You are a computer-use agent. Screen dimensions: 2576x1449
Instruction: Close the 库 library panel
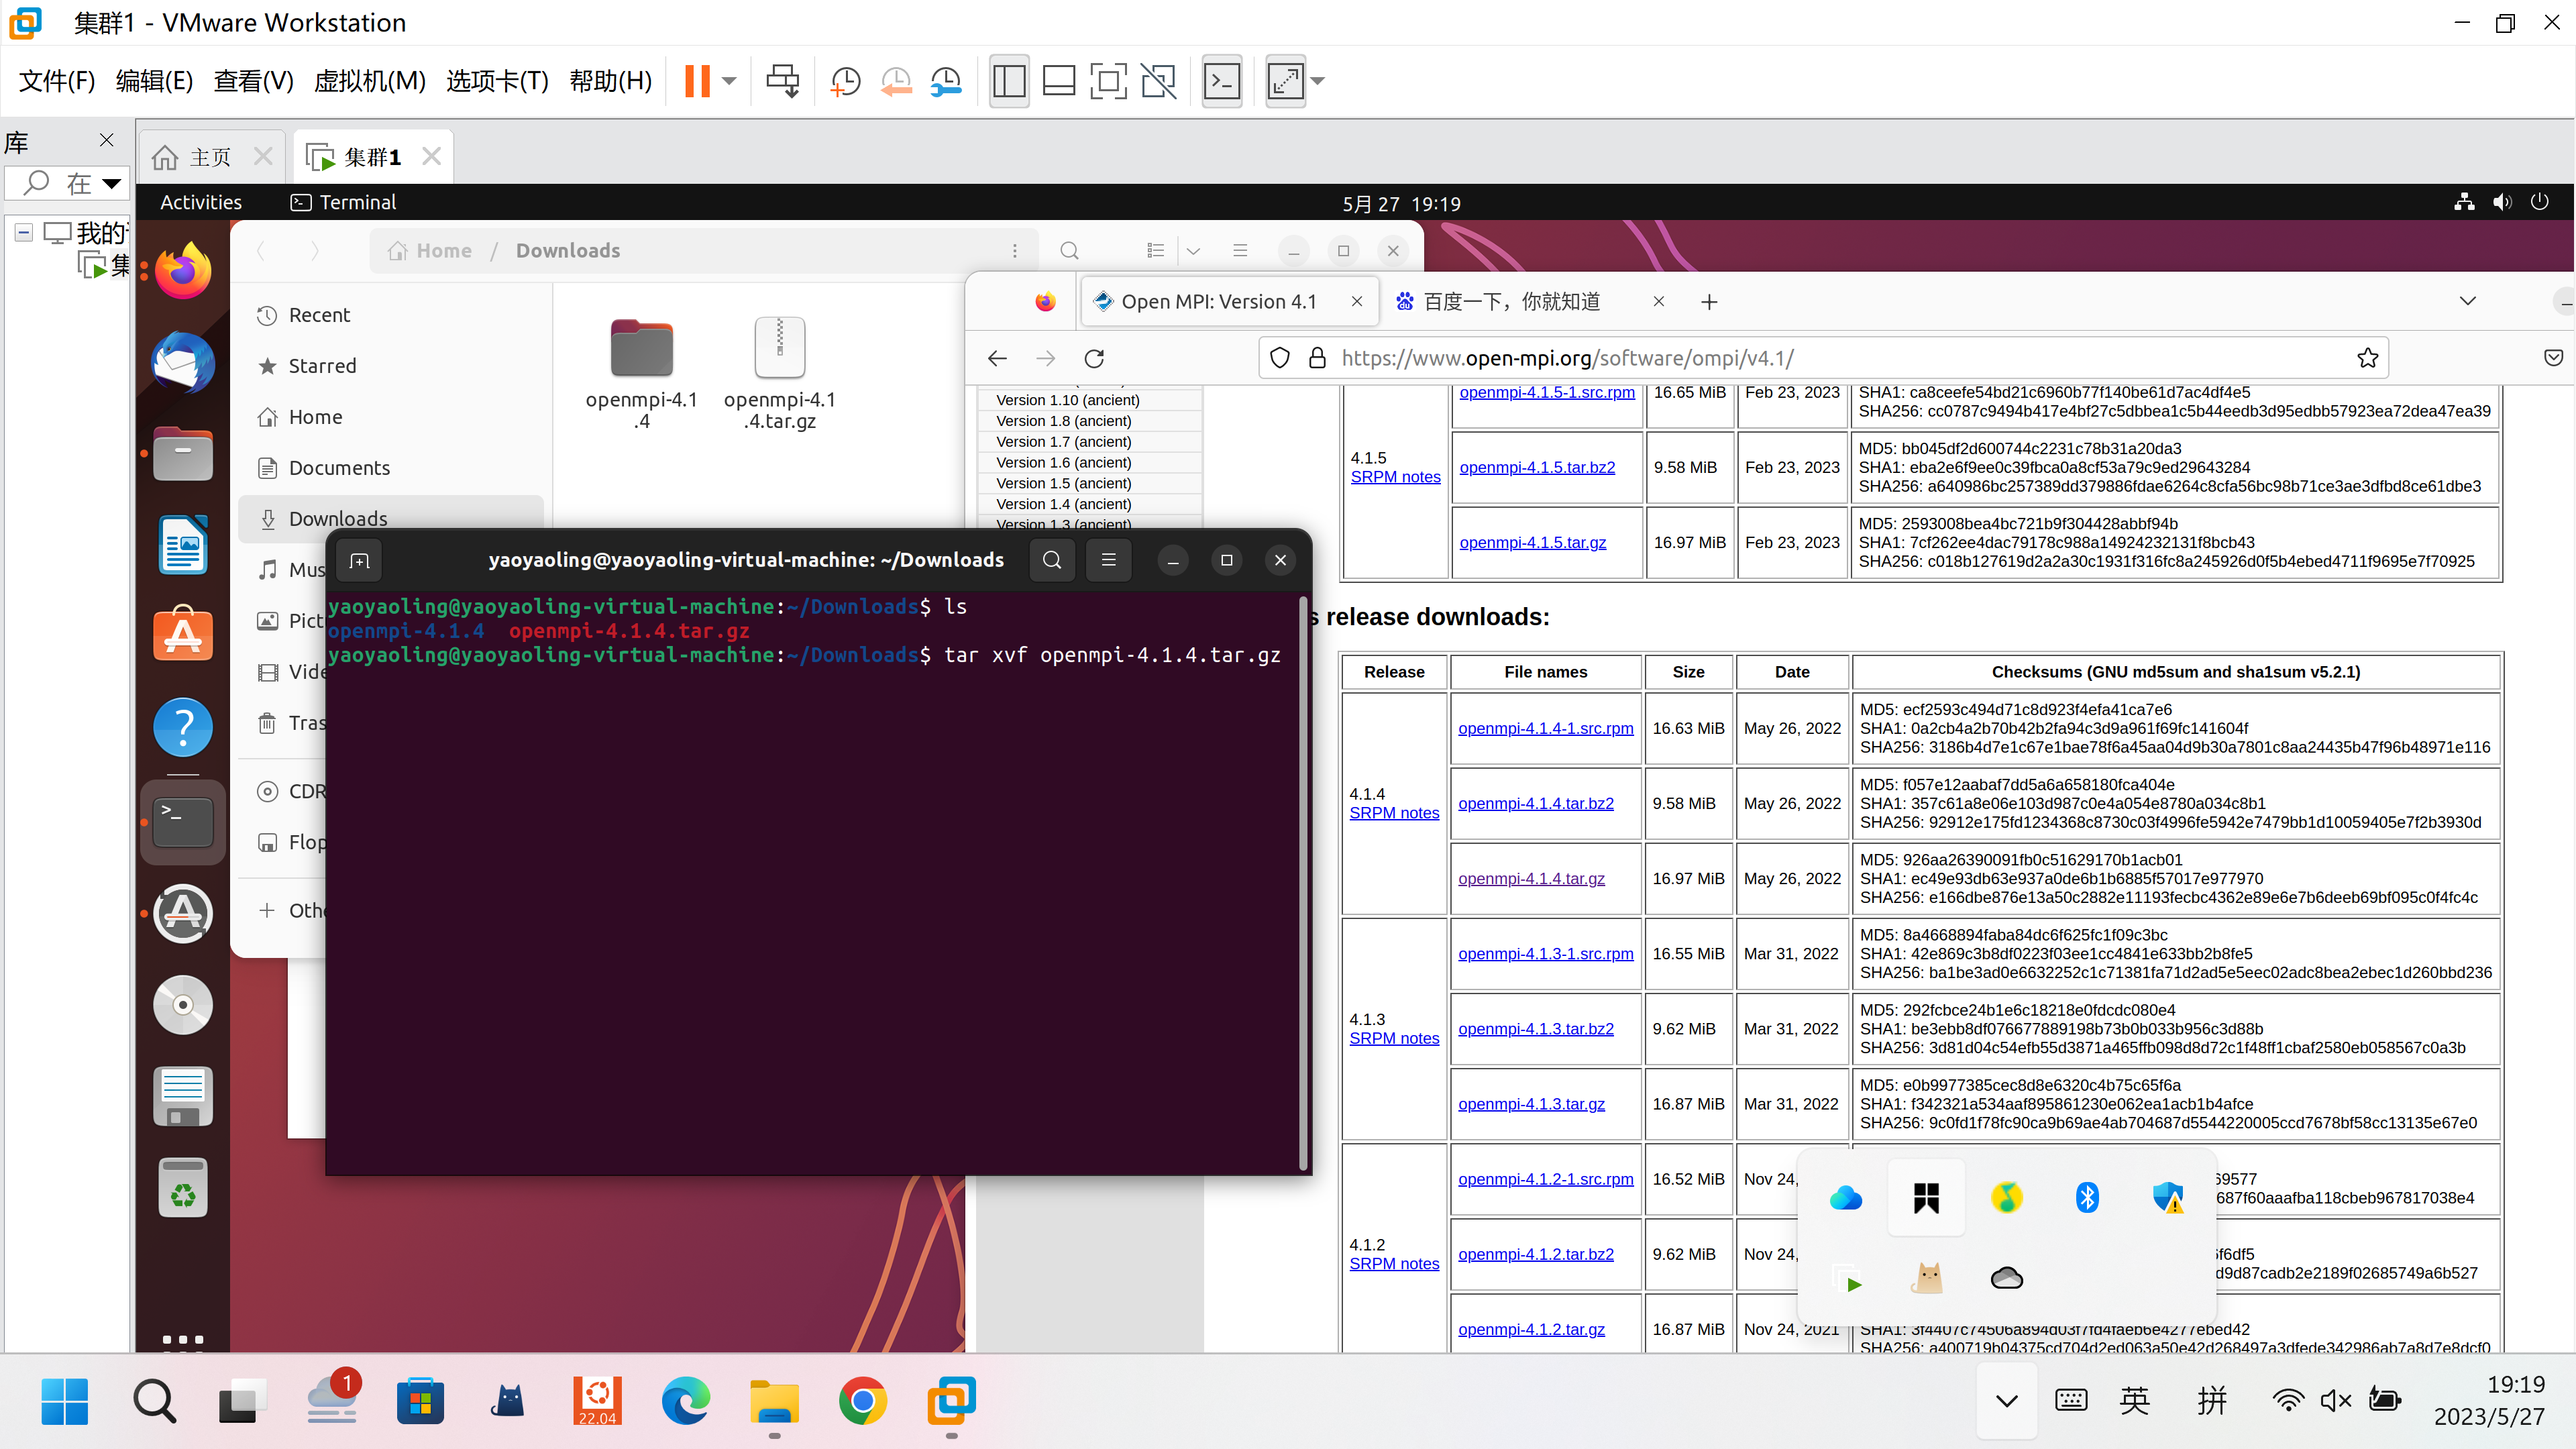point(107,140)
